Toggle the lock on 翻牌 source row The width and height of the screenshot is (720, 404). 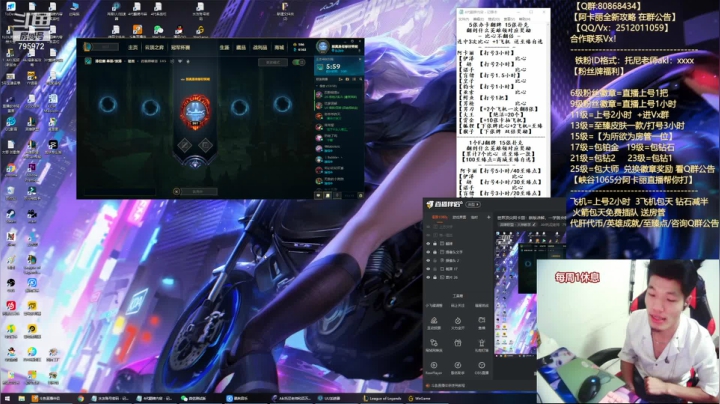435,244
